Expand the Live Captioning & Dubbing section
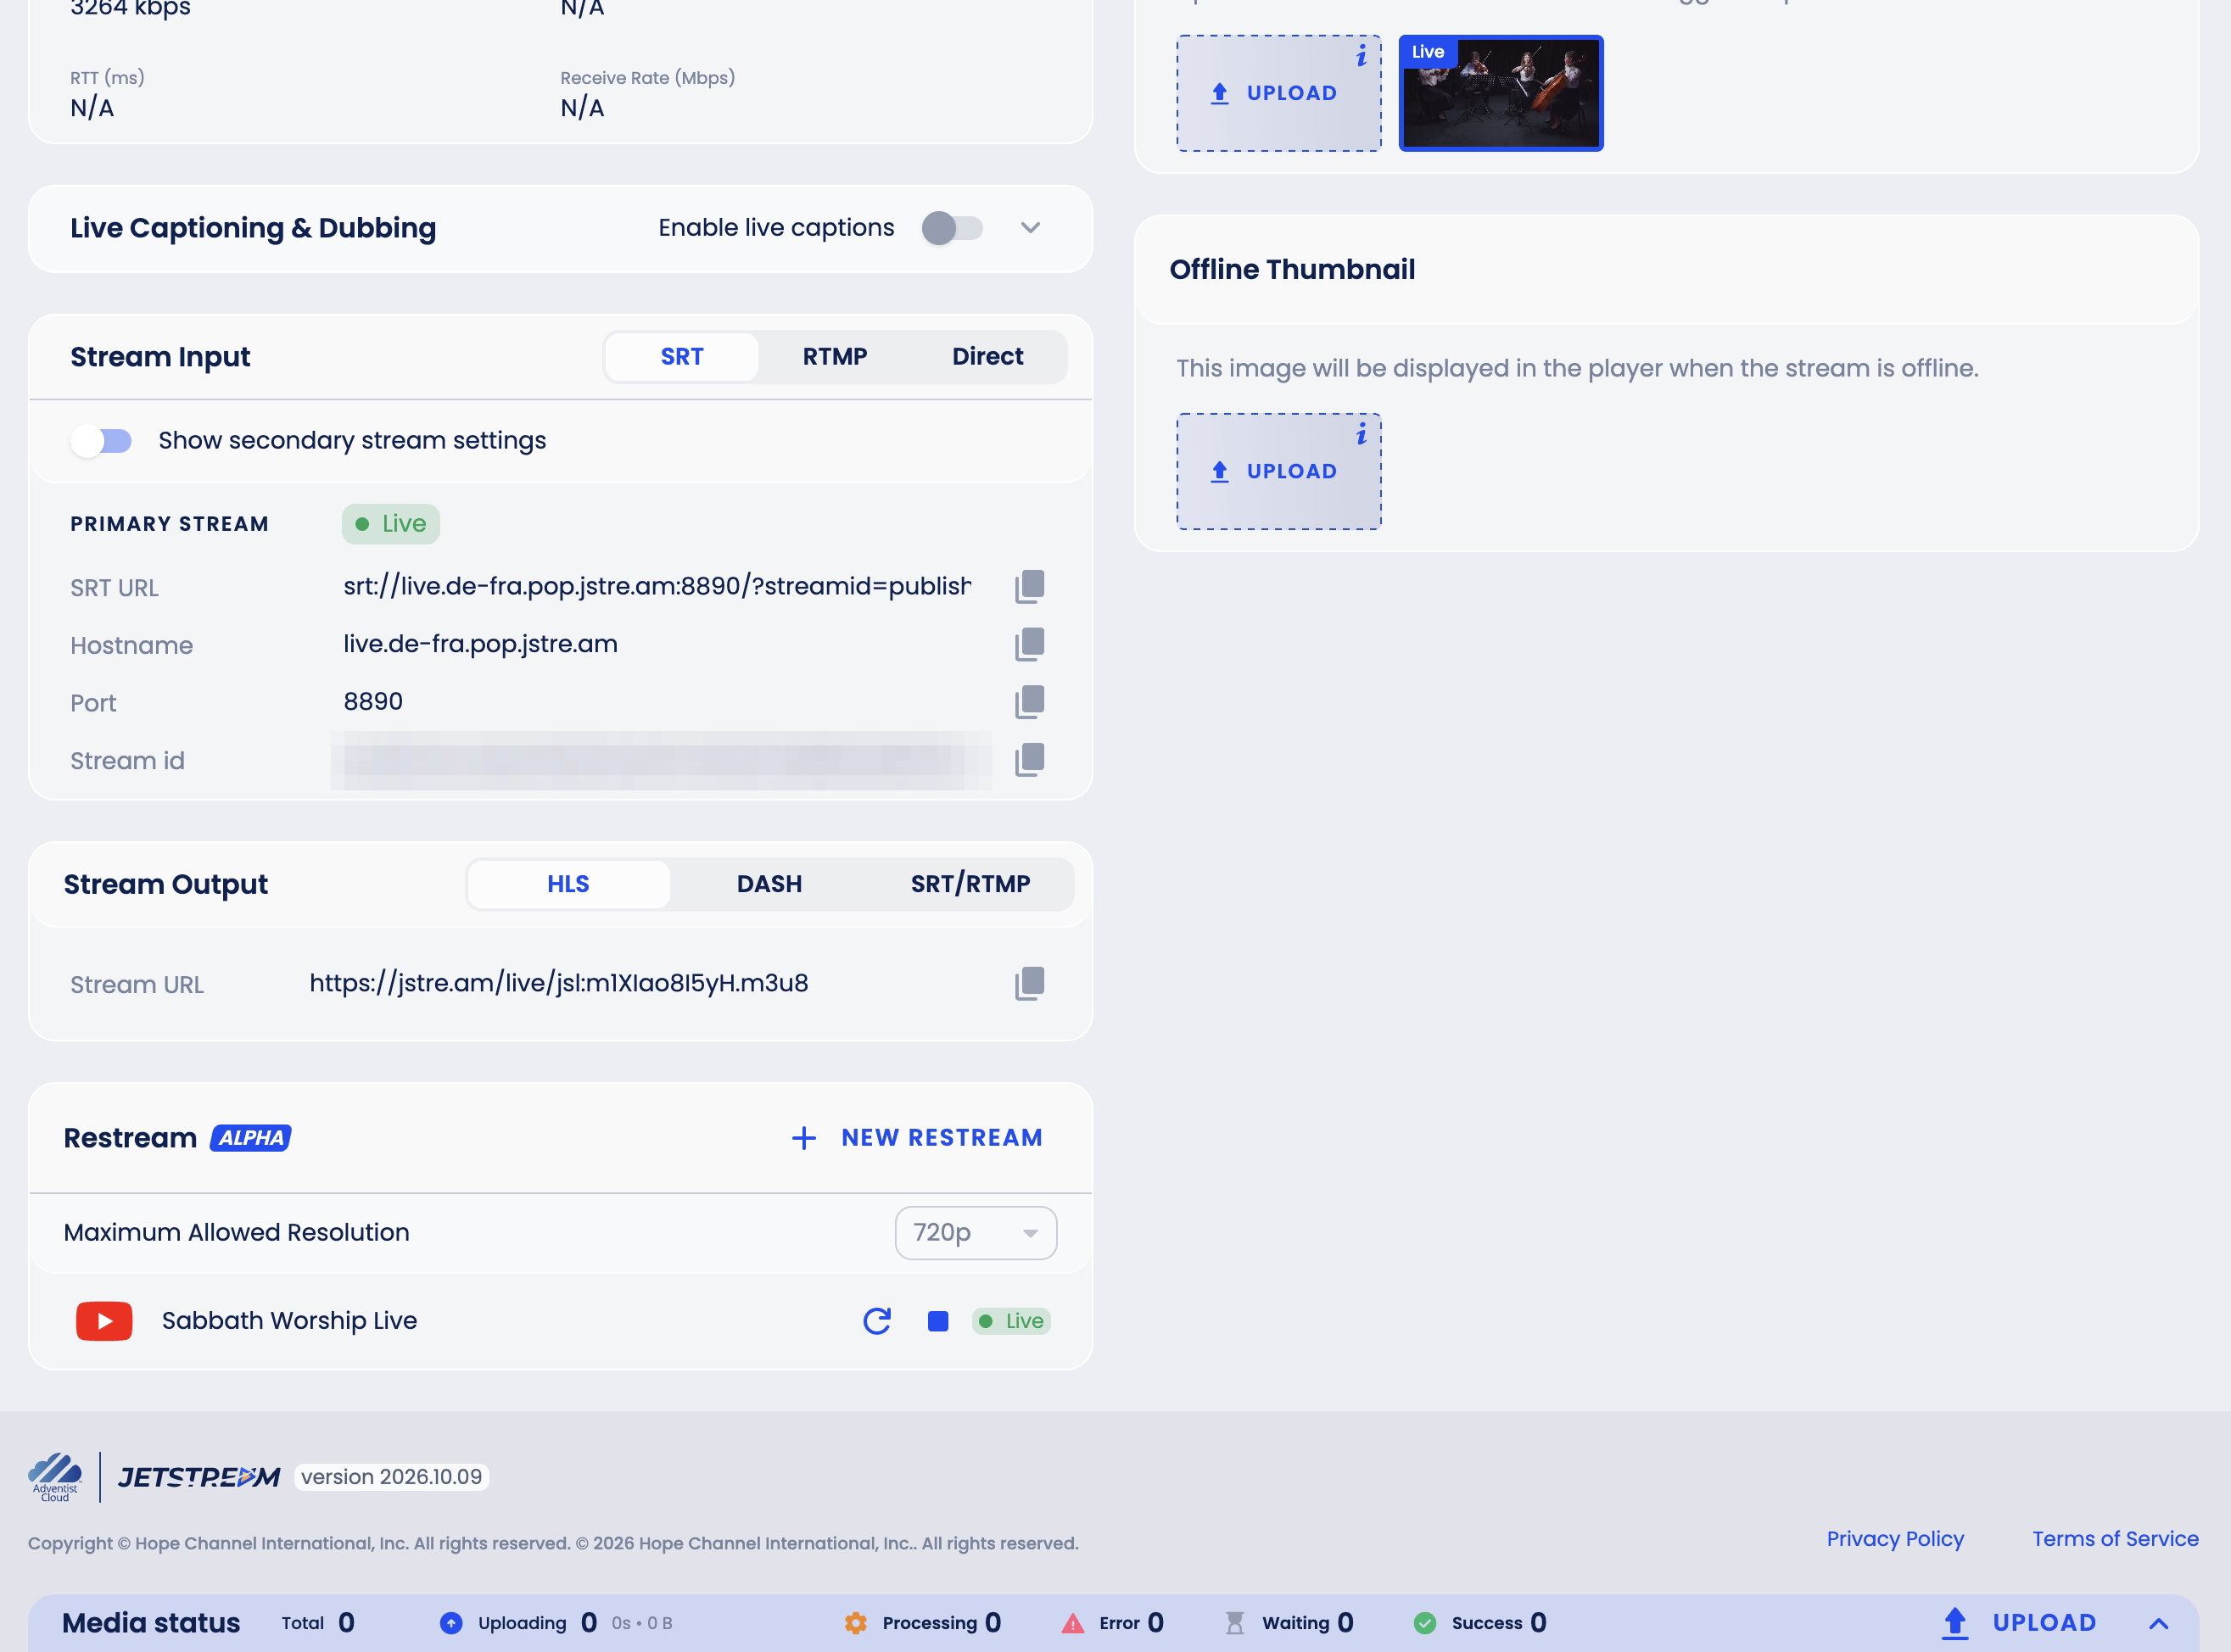The image size is (2231, 1652). point(1030,228)
